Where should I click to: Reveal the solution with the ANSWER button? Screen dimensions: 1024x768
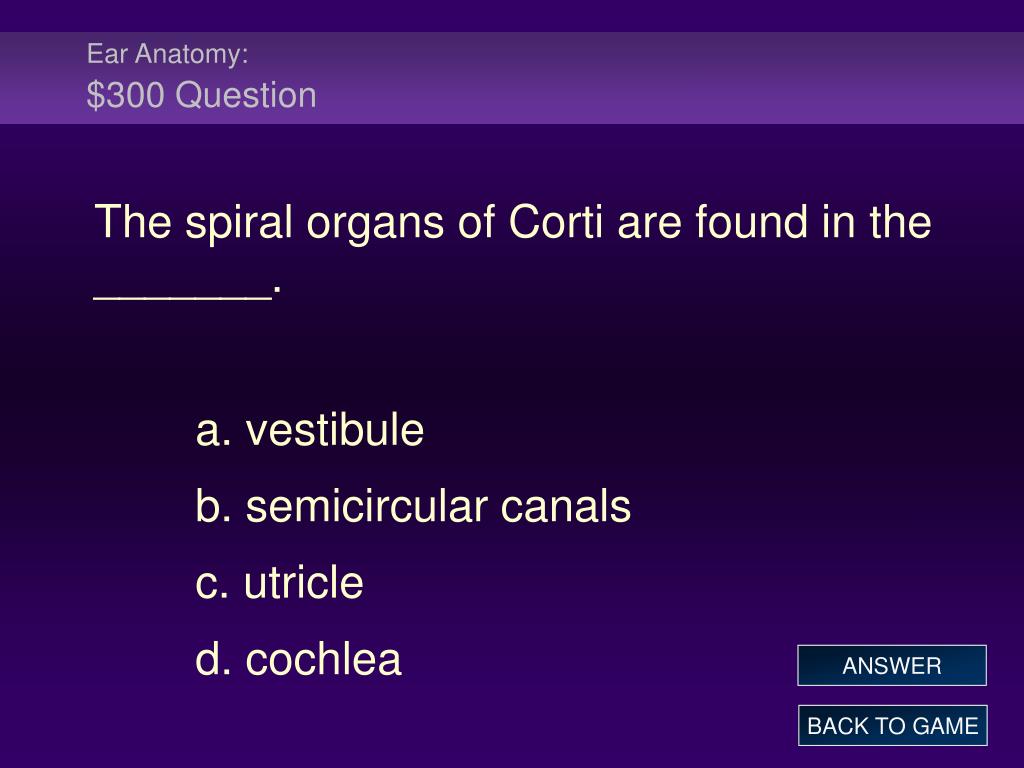891,665
